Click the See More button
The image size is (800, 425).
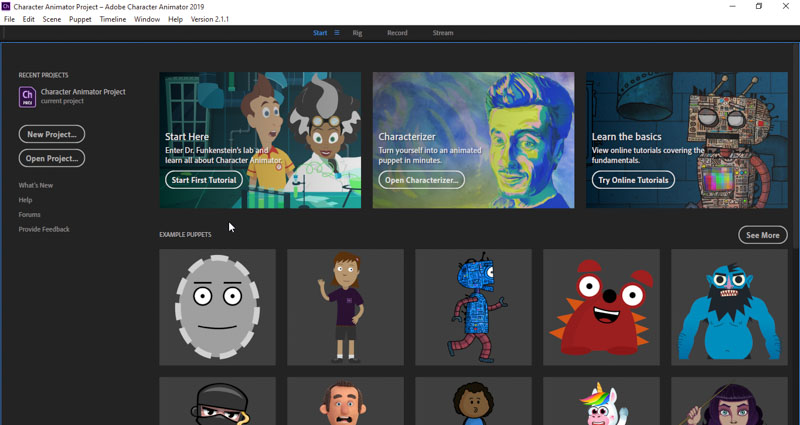pyautogui.click(x=763, y=235)
